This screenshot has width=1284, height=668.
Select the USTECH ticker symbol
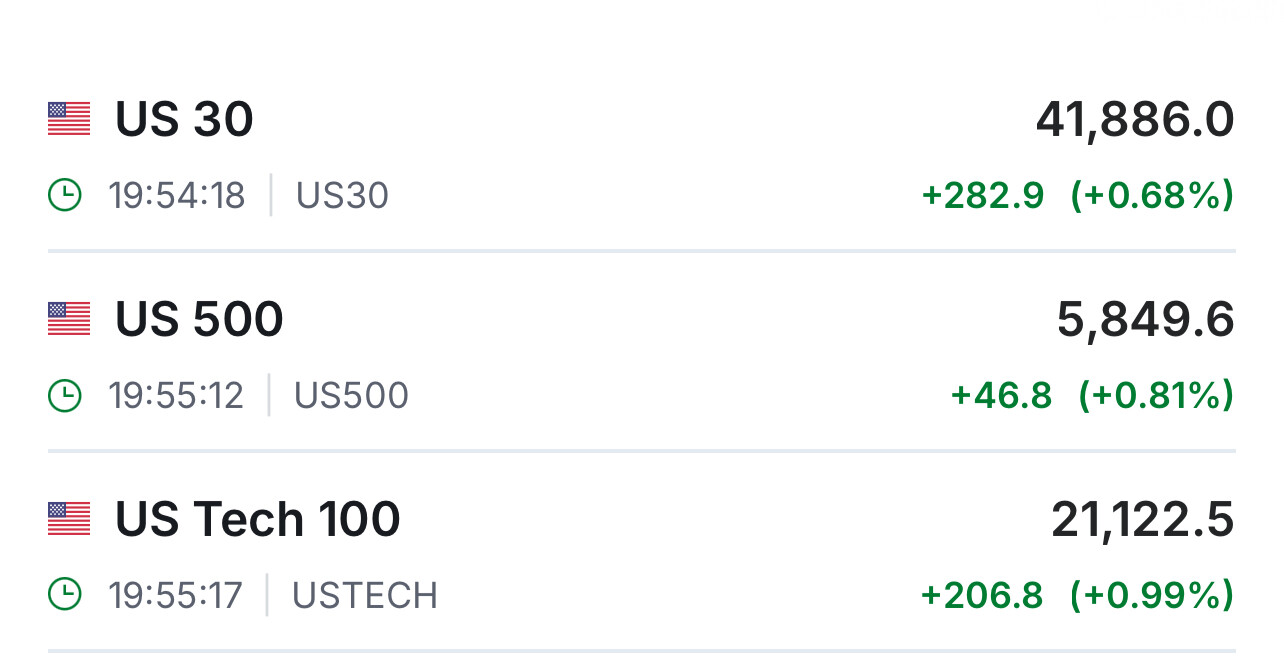364,596
